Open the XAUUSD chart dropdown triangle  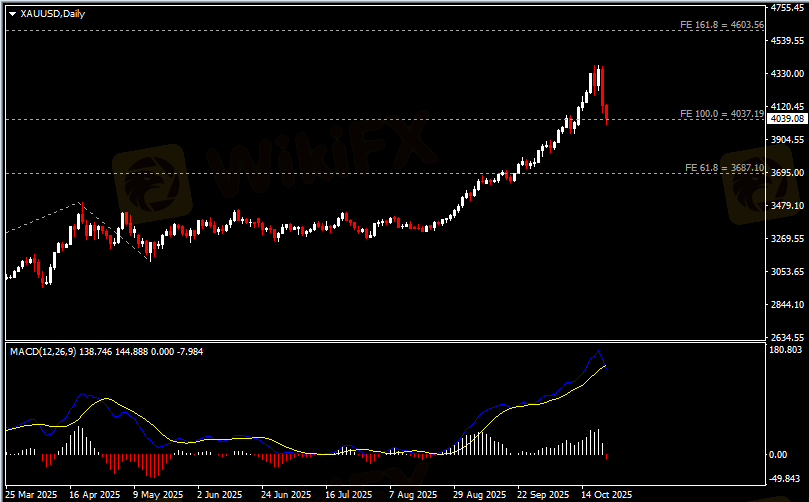13,14
